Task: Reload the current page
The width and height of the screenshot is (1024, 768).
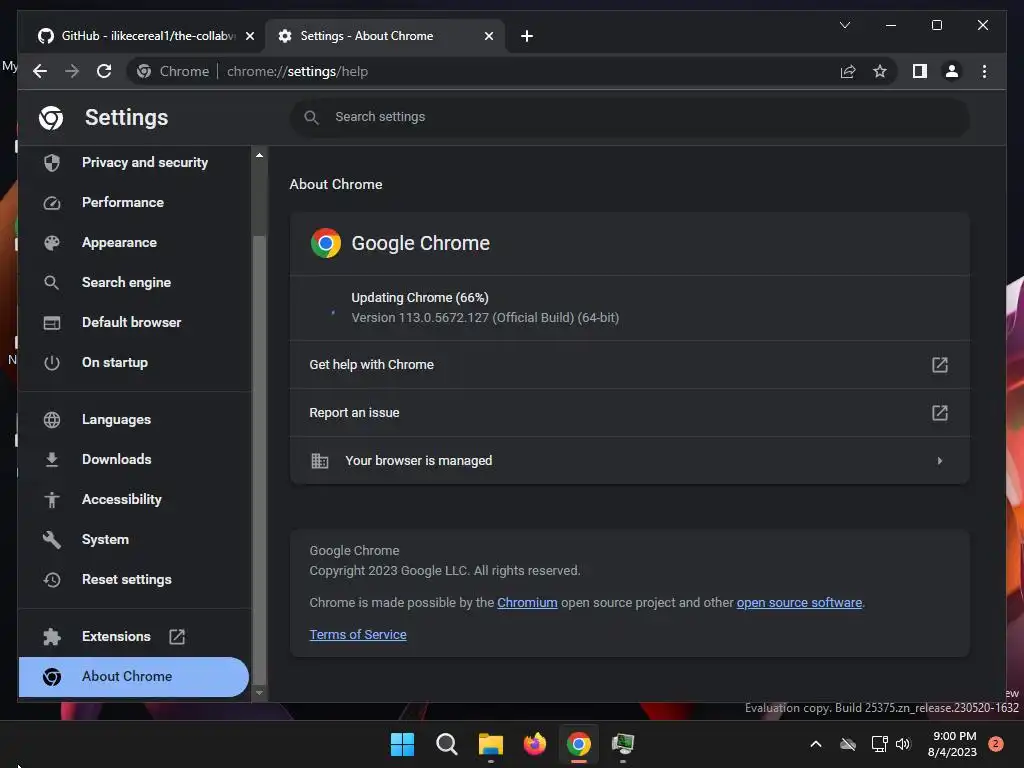Action: [104, 71]
